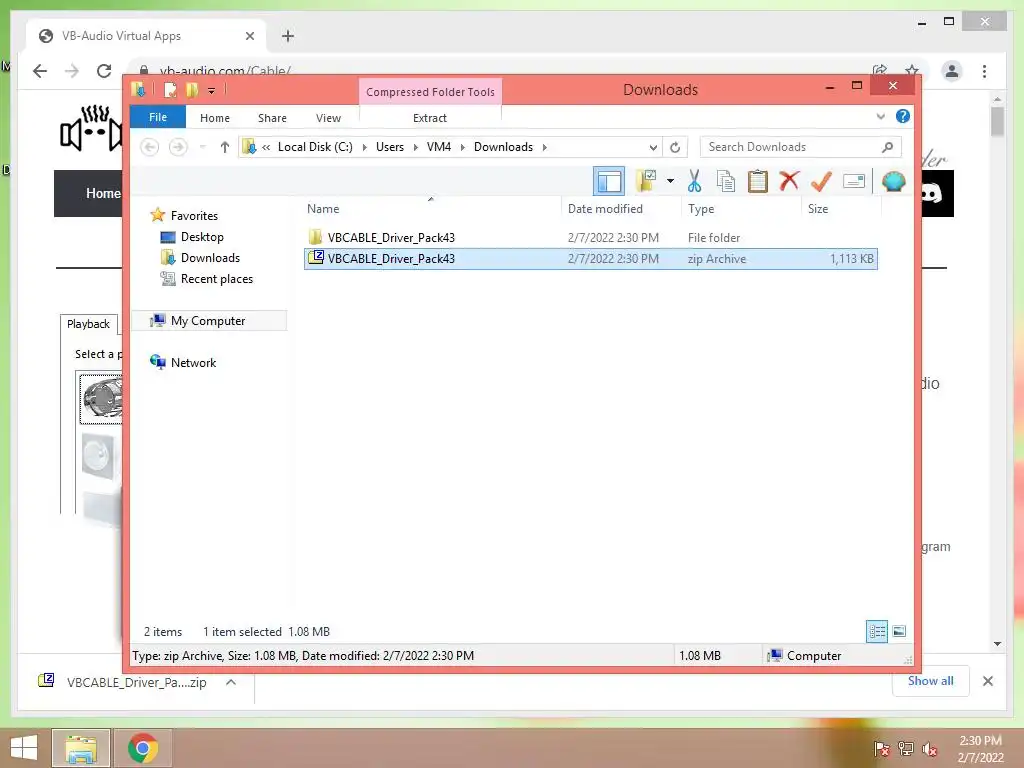Open the Windows Start button
Image resolution: width=1024 pixels, height=768 pixels.
click(x=24, y=748)
